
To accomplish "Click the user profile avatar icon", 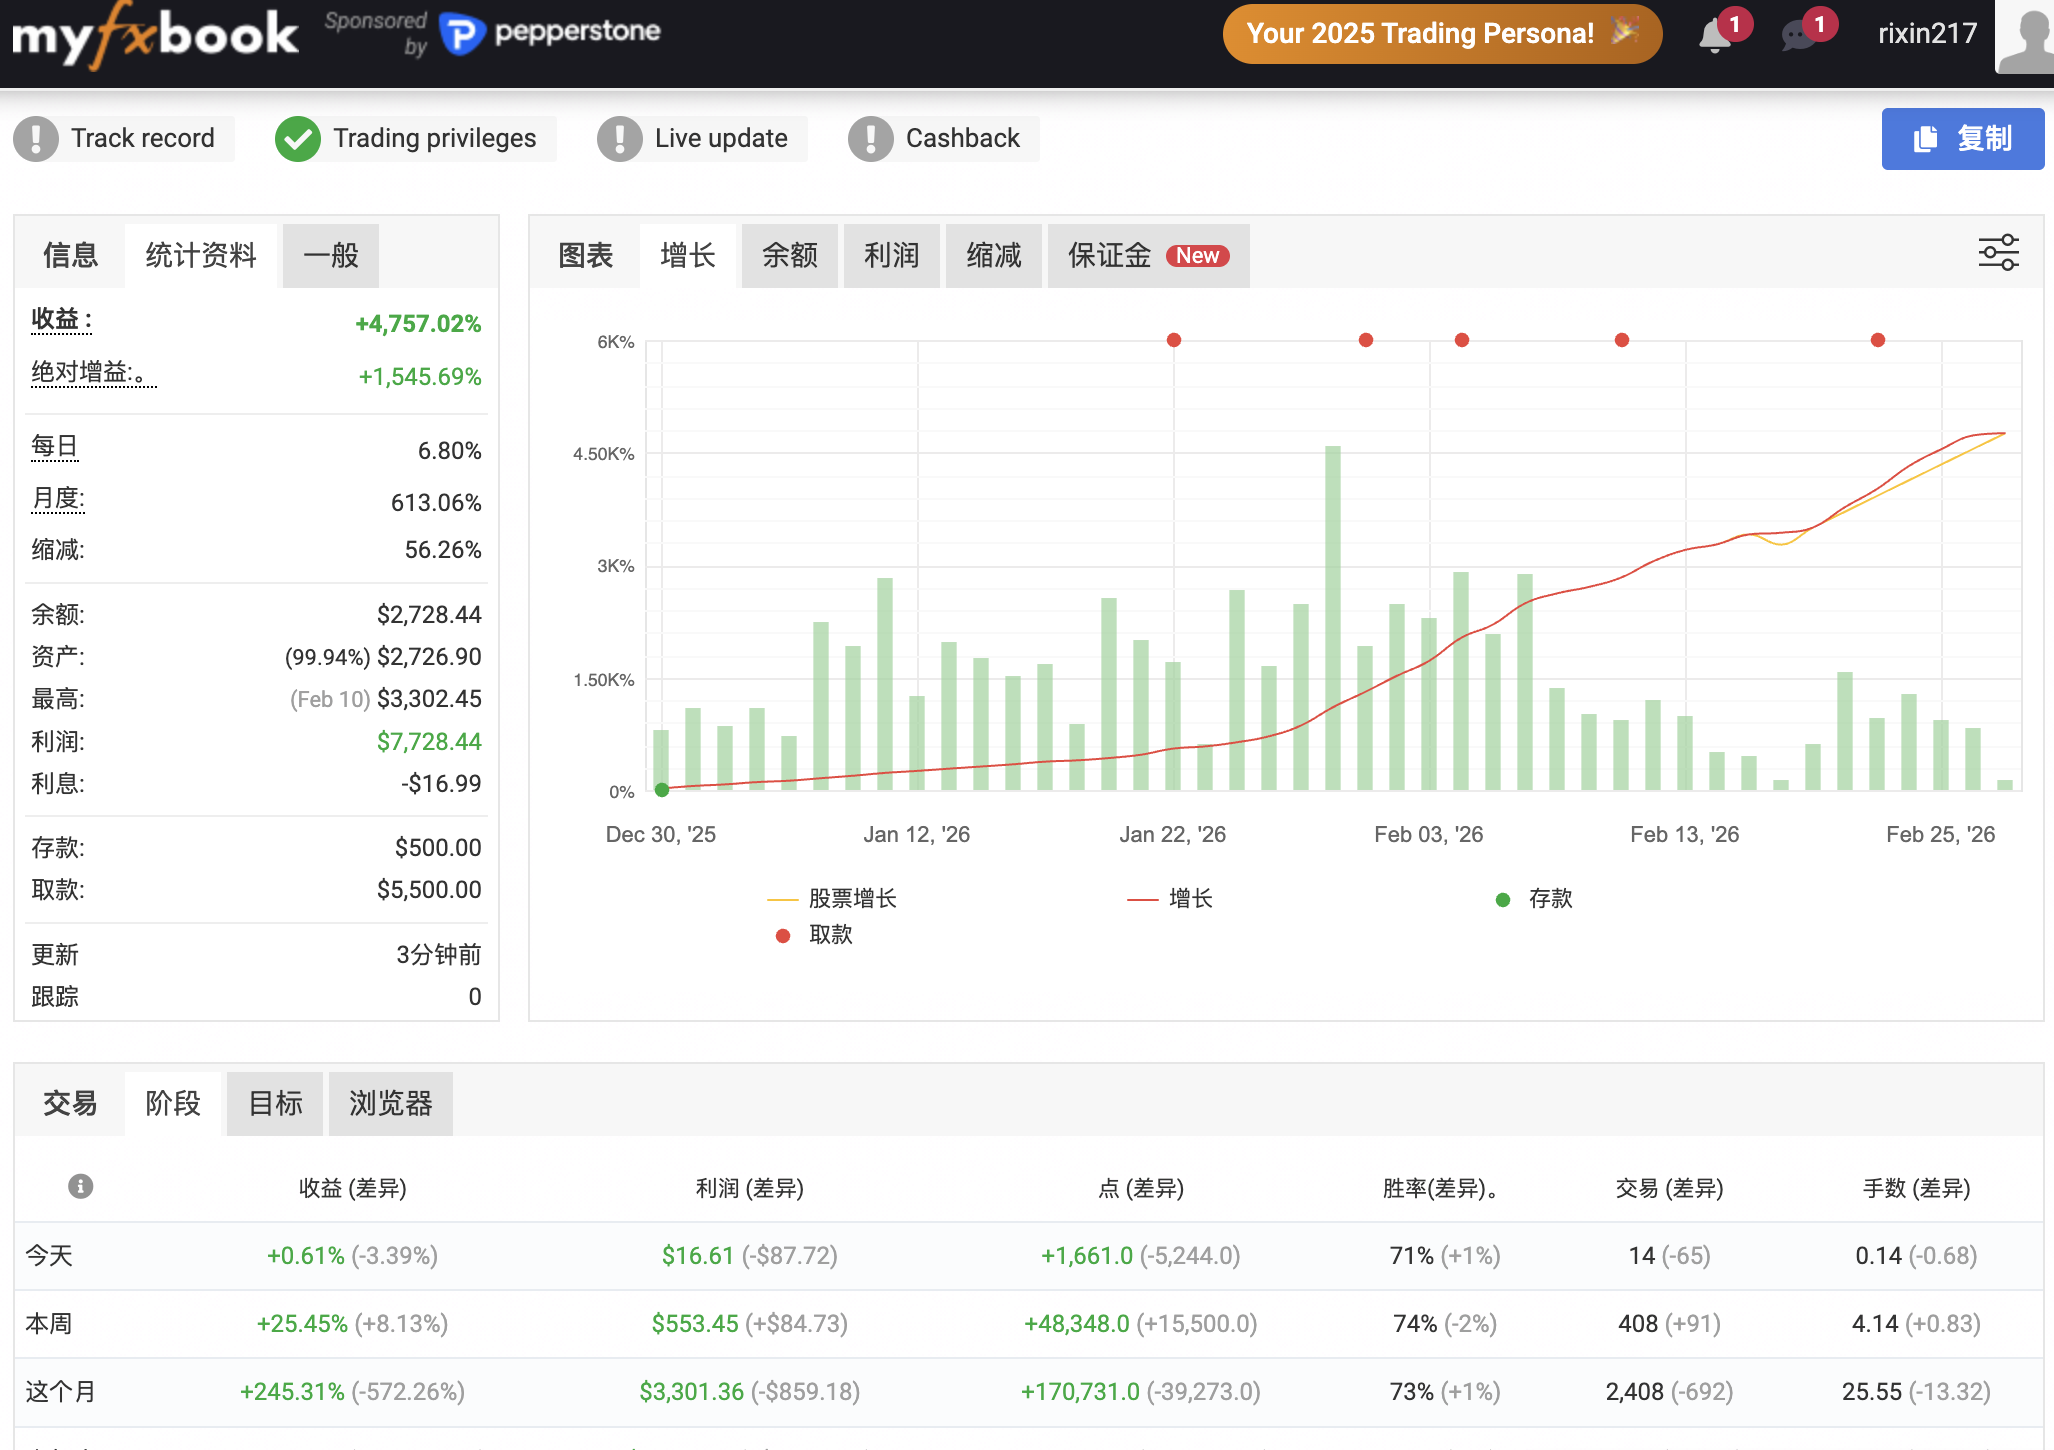I will pos(2026,38).
